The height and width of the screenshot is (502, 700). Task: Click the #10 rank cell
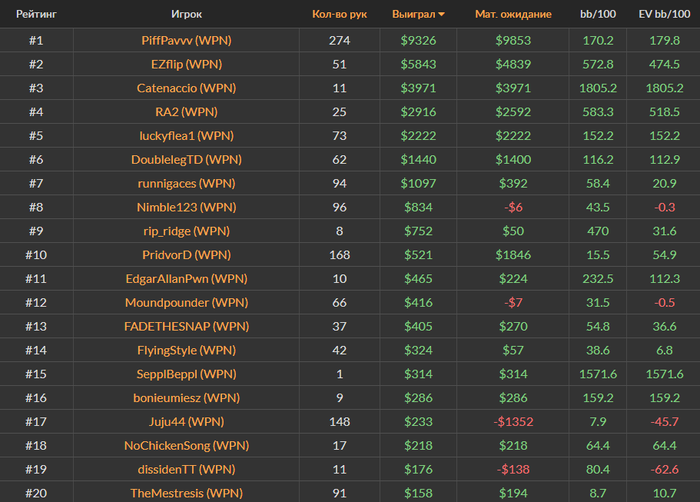point(36,255)
